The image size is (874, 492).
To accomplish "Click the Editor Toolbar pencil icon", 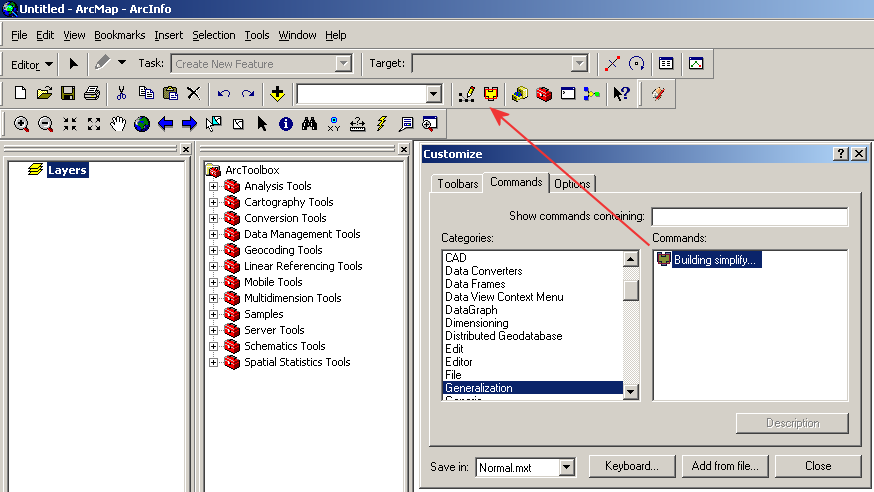I will [x=467, y=94].
